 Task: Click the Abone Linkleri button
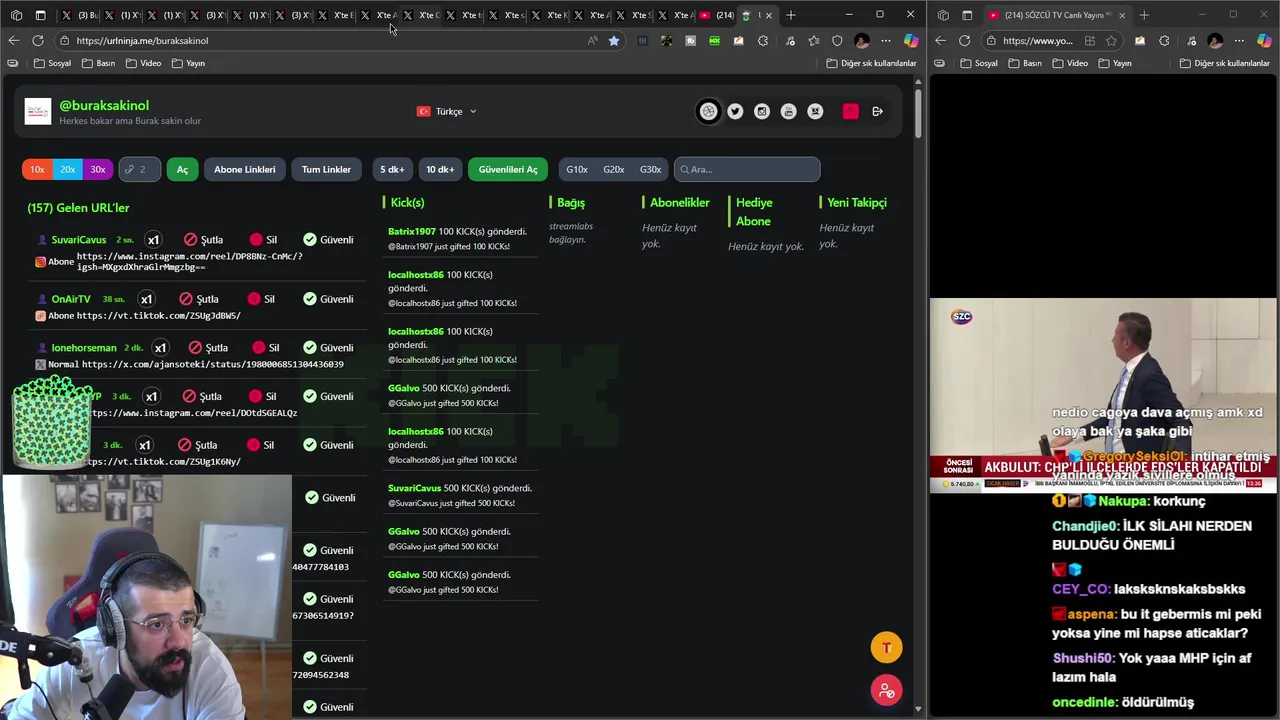244,169
